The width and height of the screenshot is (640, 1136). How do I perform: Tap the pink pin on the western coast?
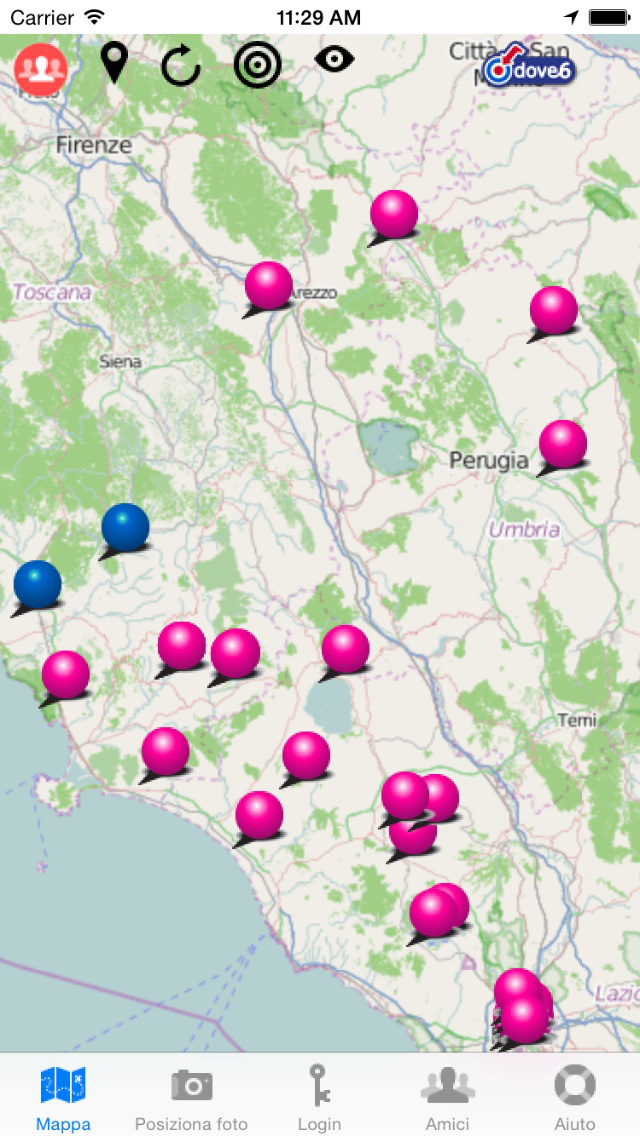coord(65,675)
